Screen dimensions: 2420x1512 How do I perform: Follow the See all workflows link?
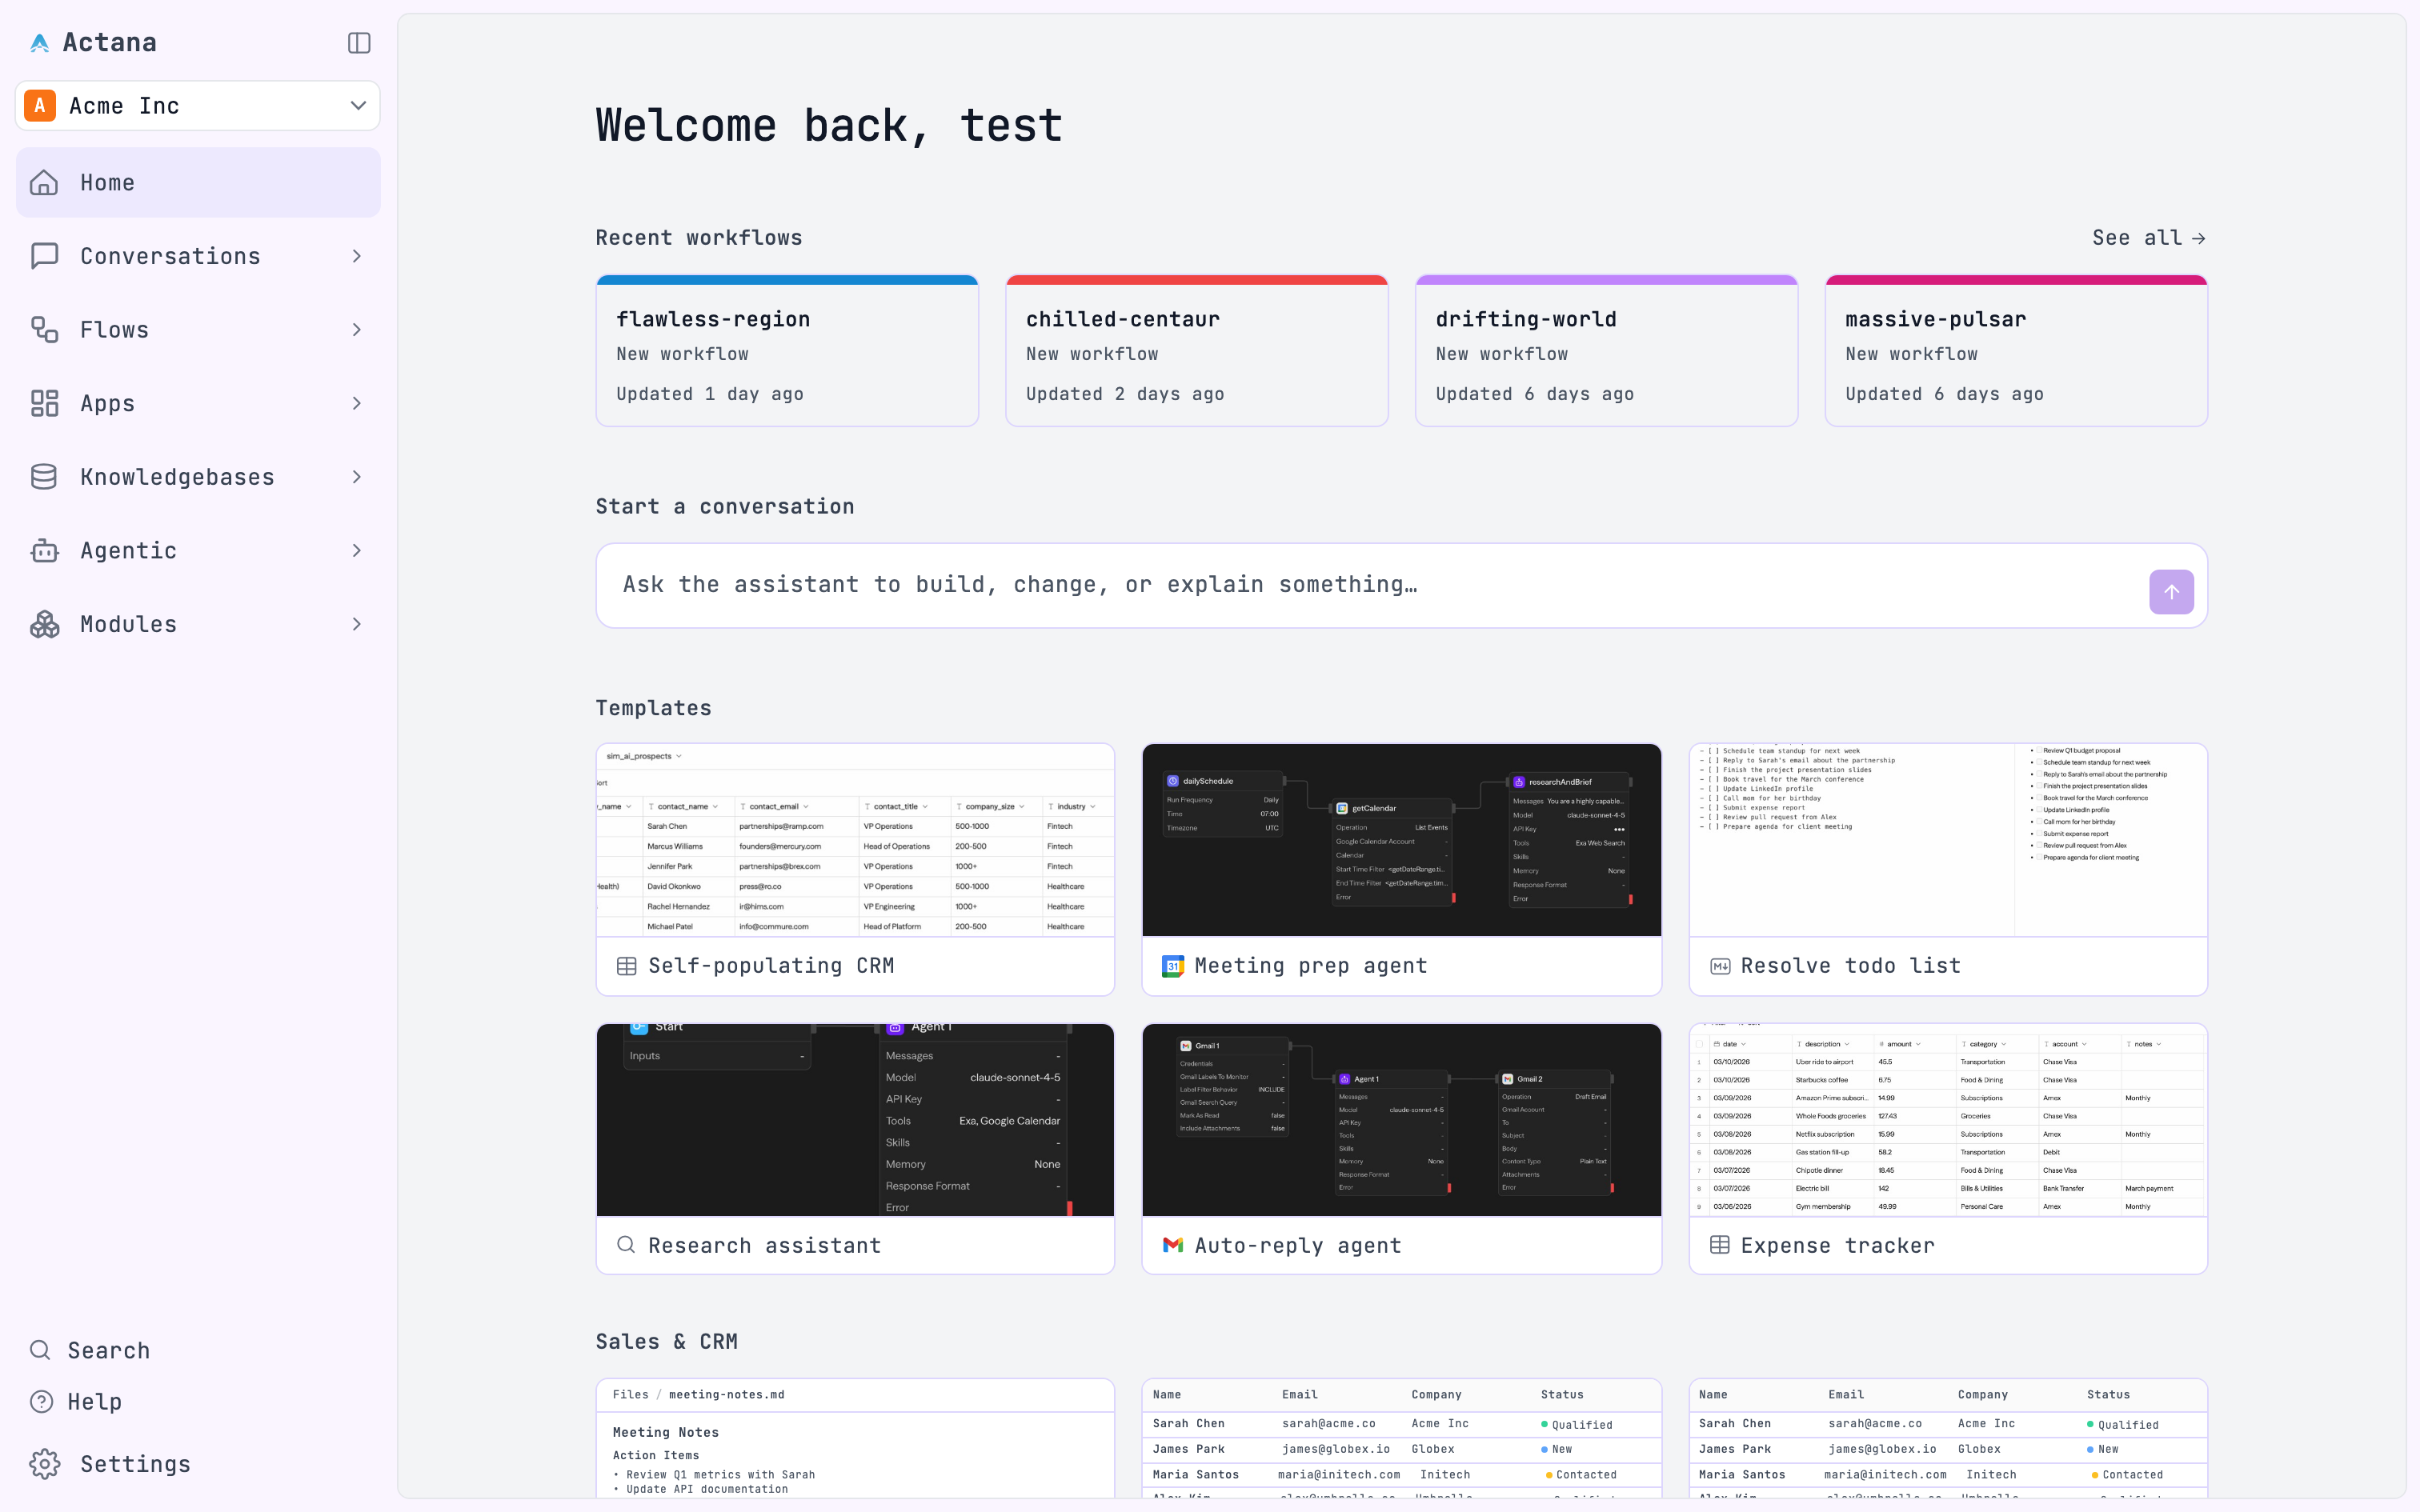coord(2149,238)
